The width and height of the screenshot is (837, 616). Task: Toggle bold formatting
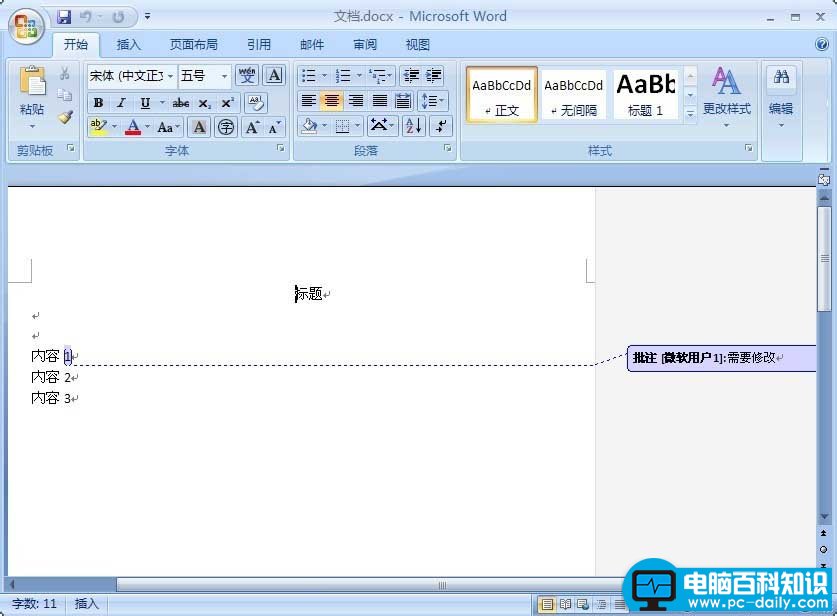pyautogui.click(x=98, y=102)
